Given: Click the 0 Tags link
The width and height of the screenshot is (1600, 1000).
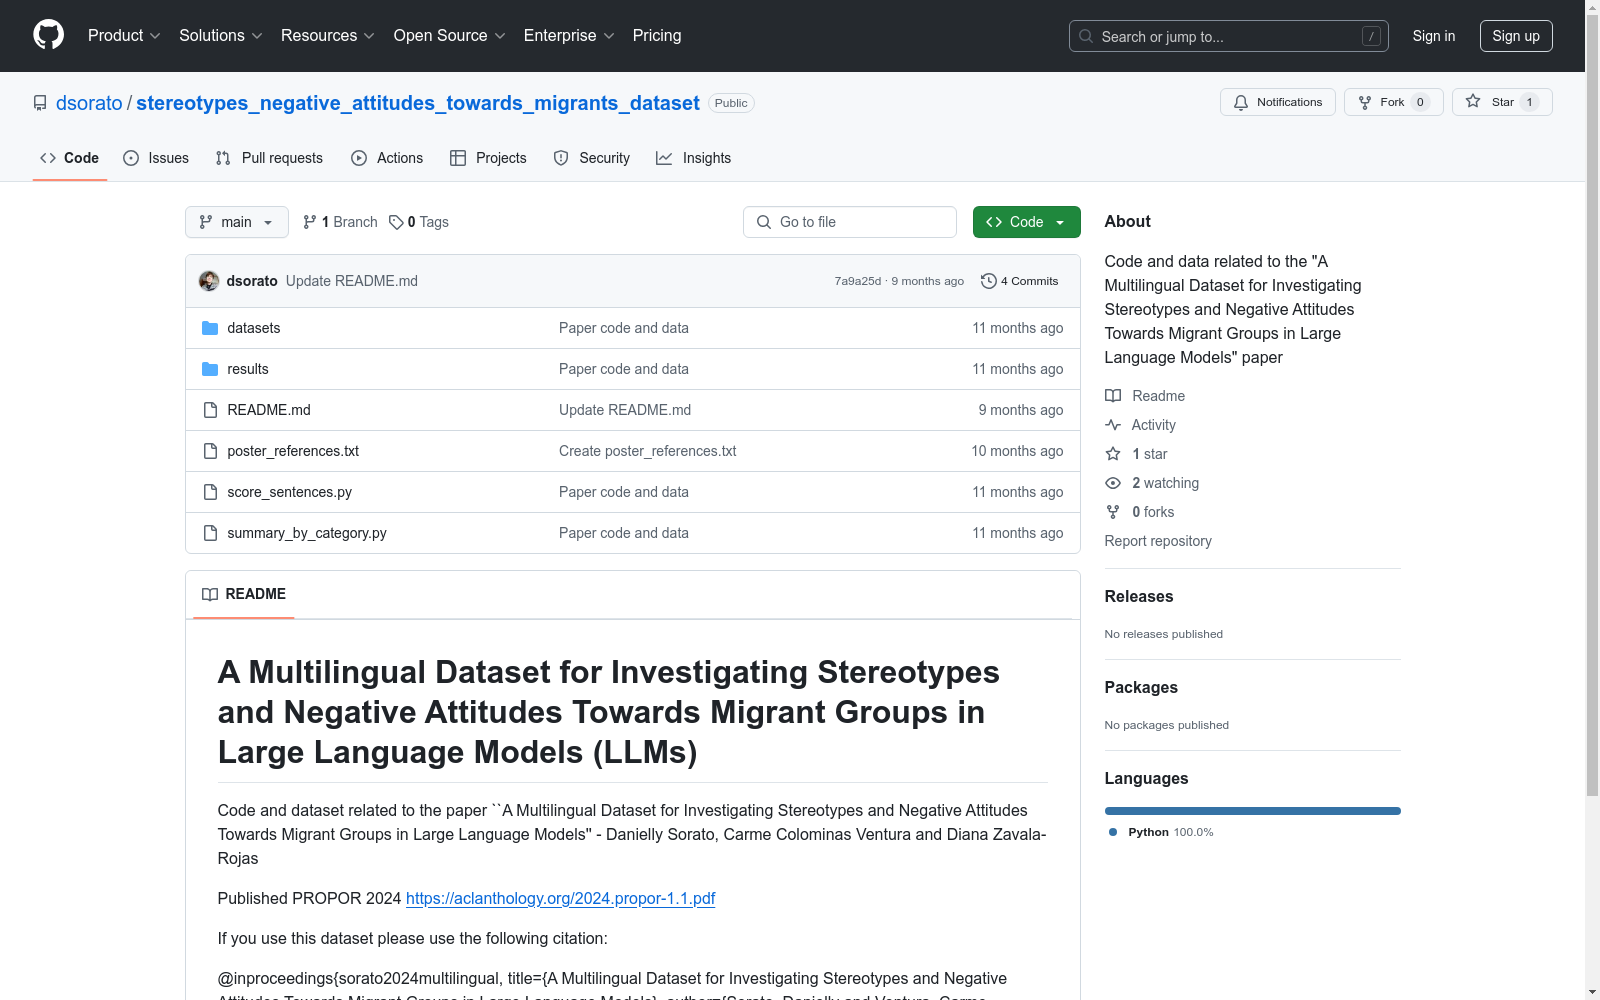Looking at the screenshot, I should [419, 222].
